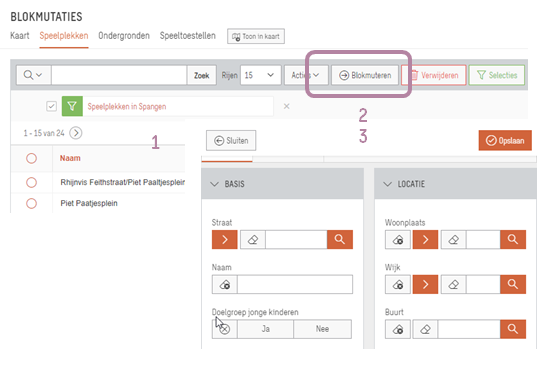Click Doelgroep jonge kinderen reset icon
549x365 pixels.
tap(225, 329)
